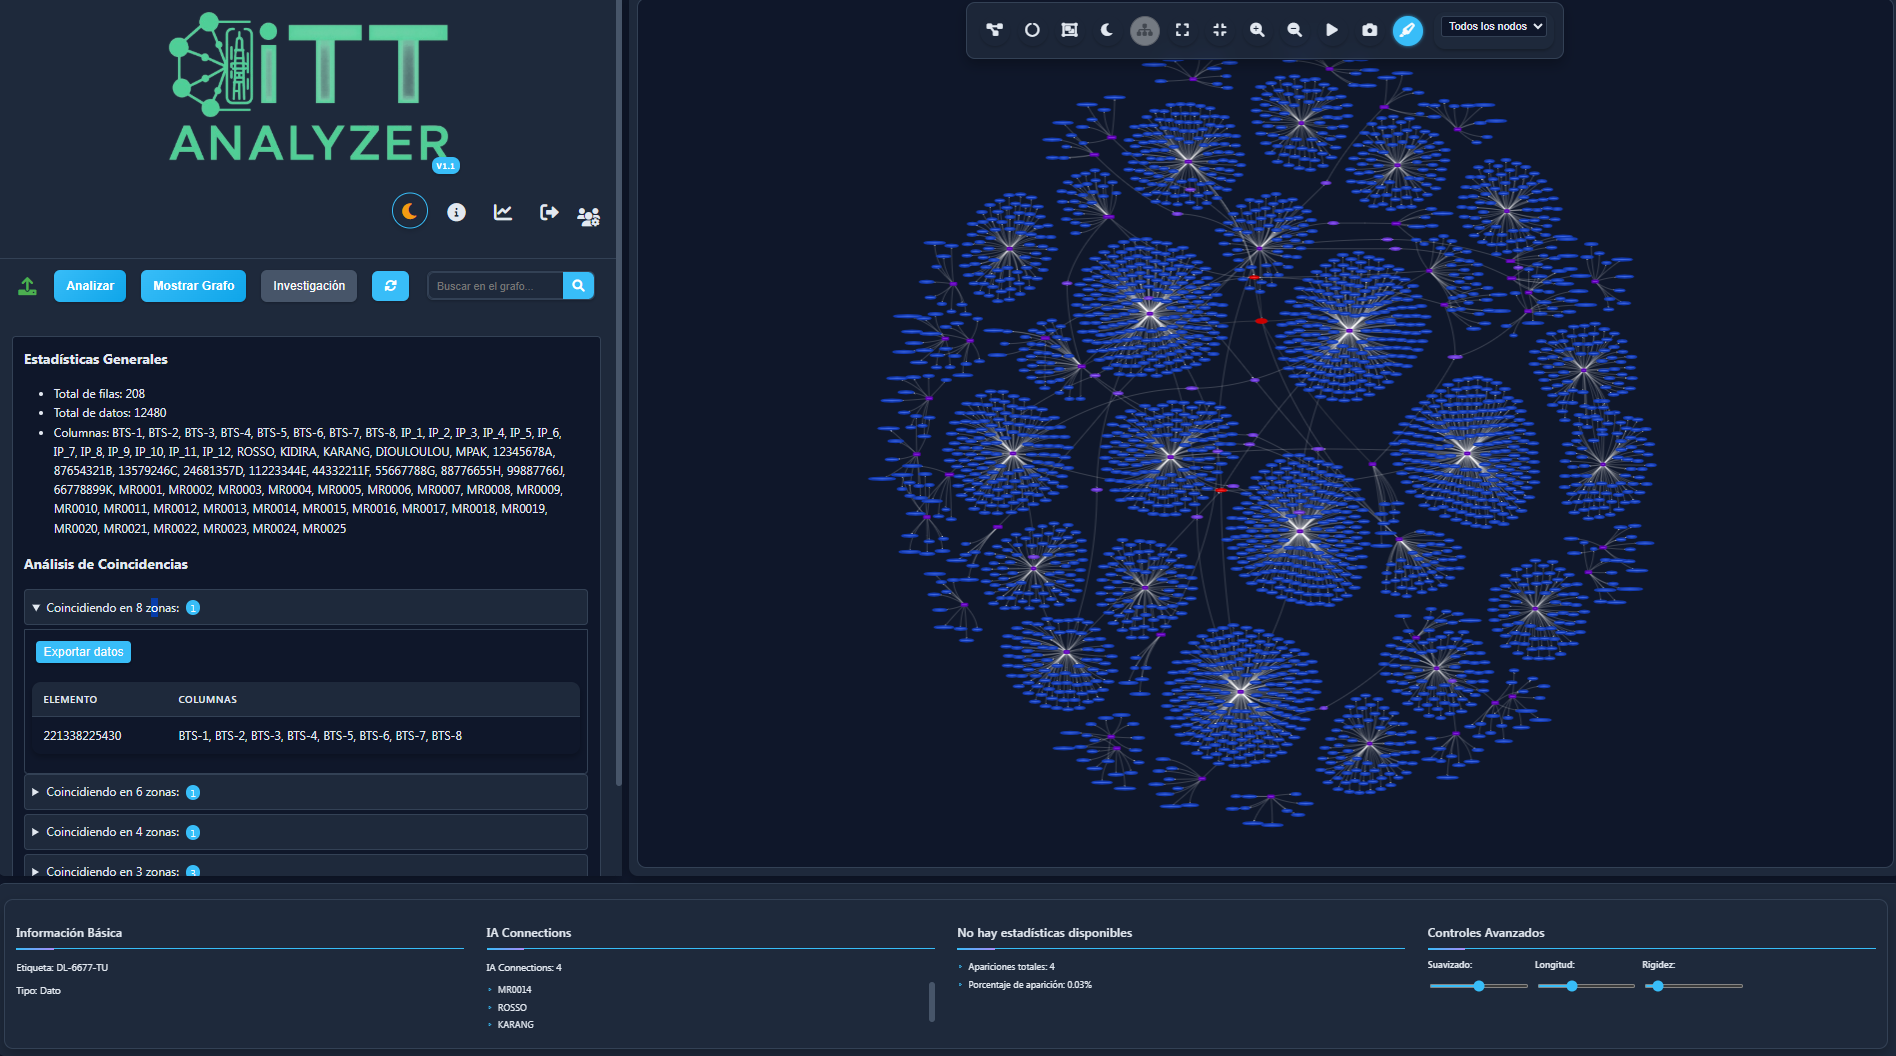Click the green upload file icon
This screenshot has height=1056, width=1896.
click(28, 286)
